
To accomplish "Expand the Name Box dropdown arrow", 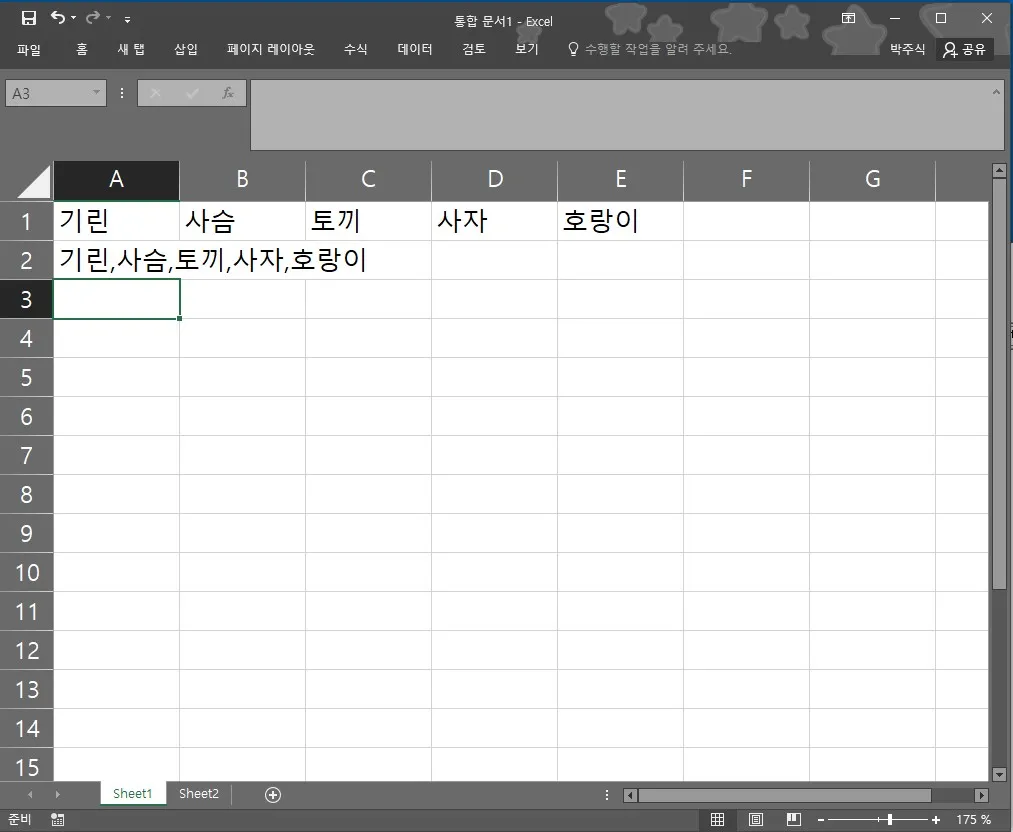I will coord(96,92).
